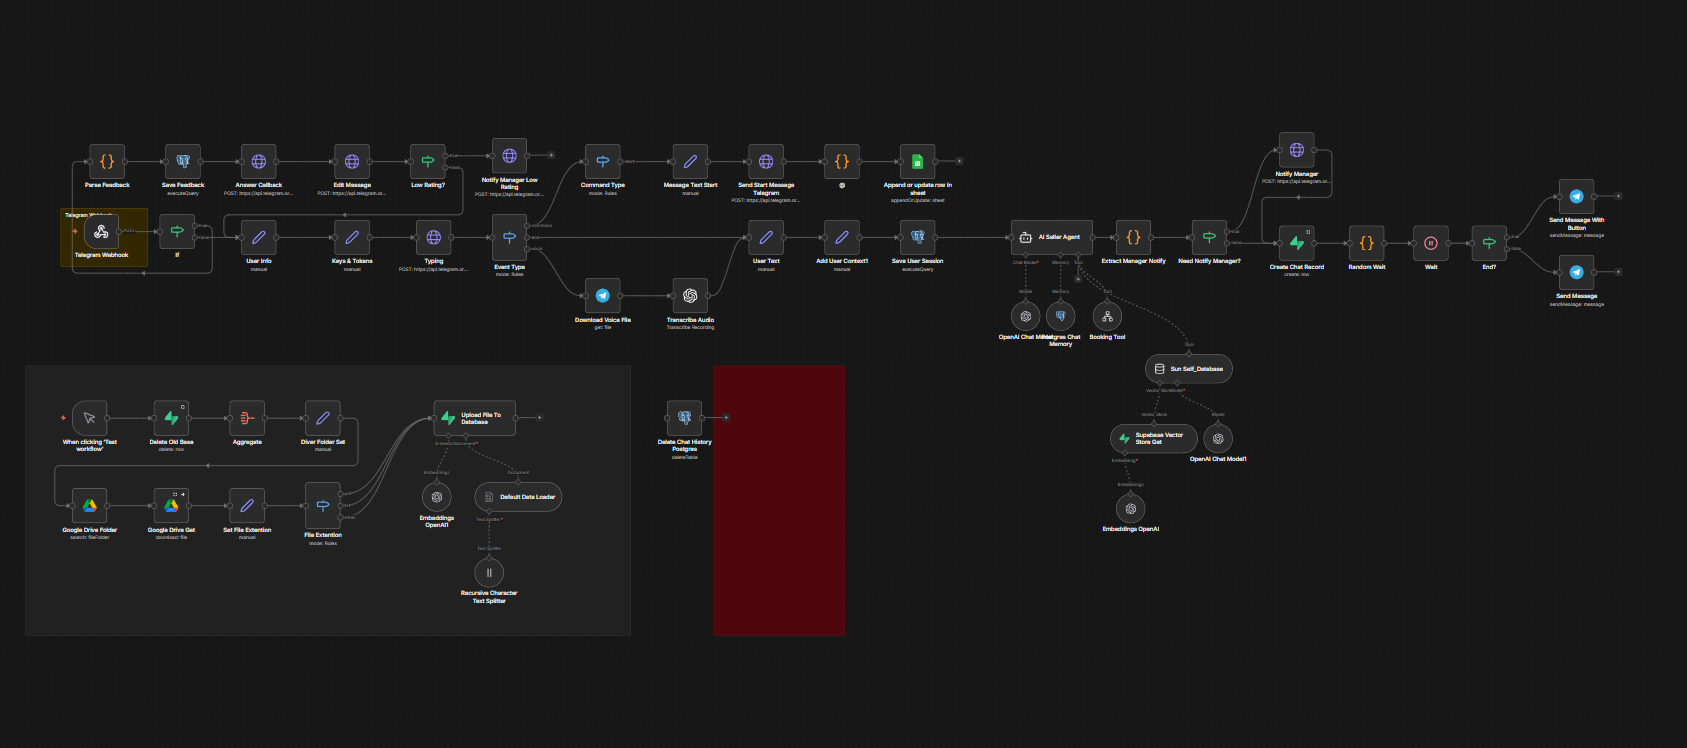Screen dimensions: 1687x748
Task: Open the Command Type switch node
Action: (x=603, y=161)
